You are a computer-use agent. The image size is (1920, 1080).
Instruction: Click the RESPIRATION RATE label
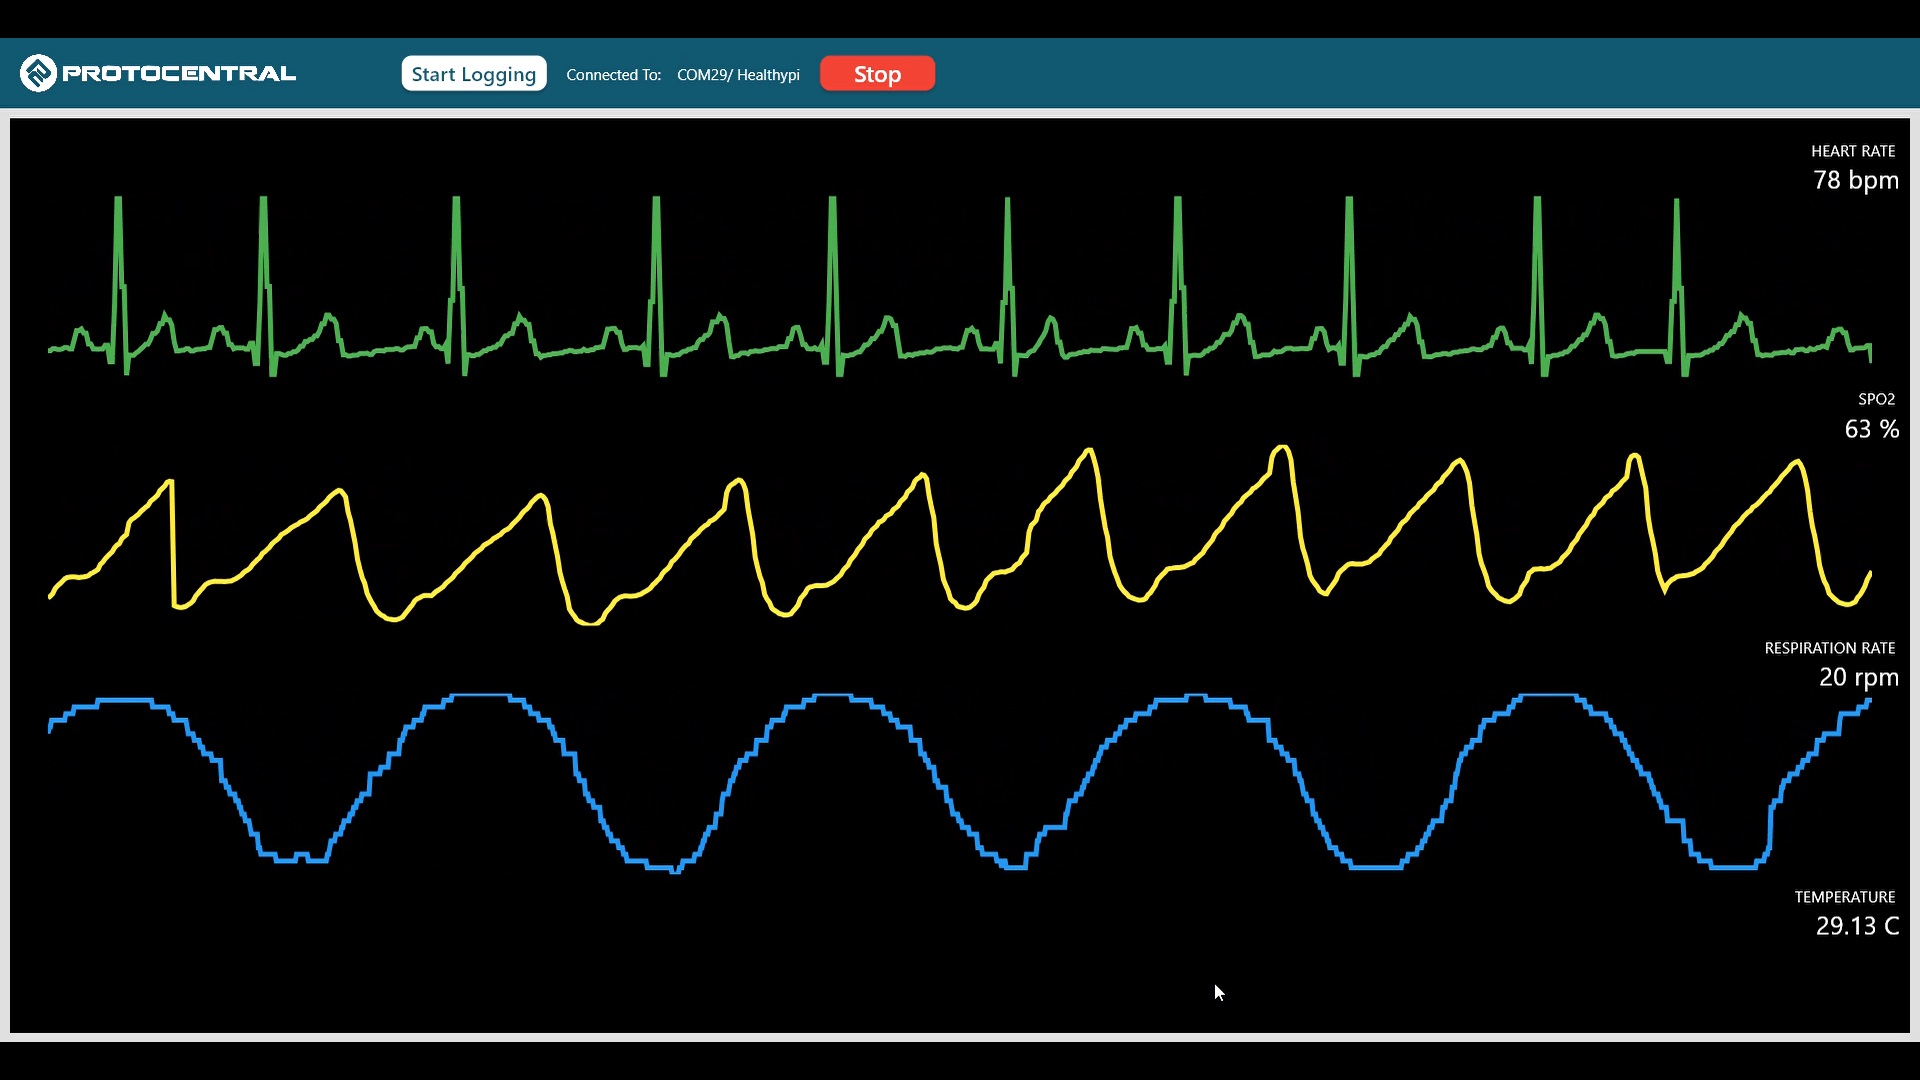click(1829, 648)
